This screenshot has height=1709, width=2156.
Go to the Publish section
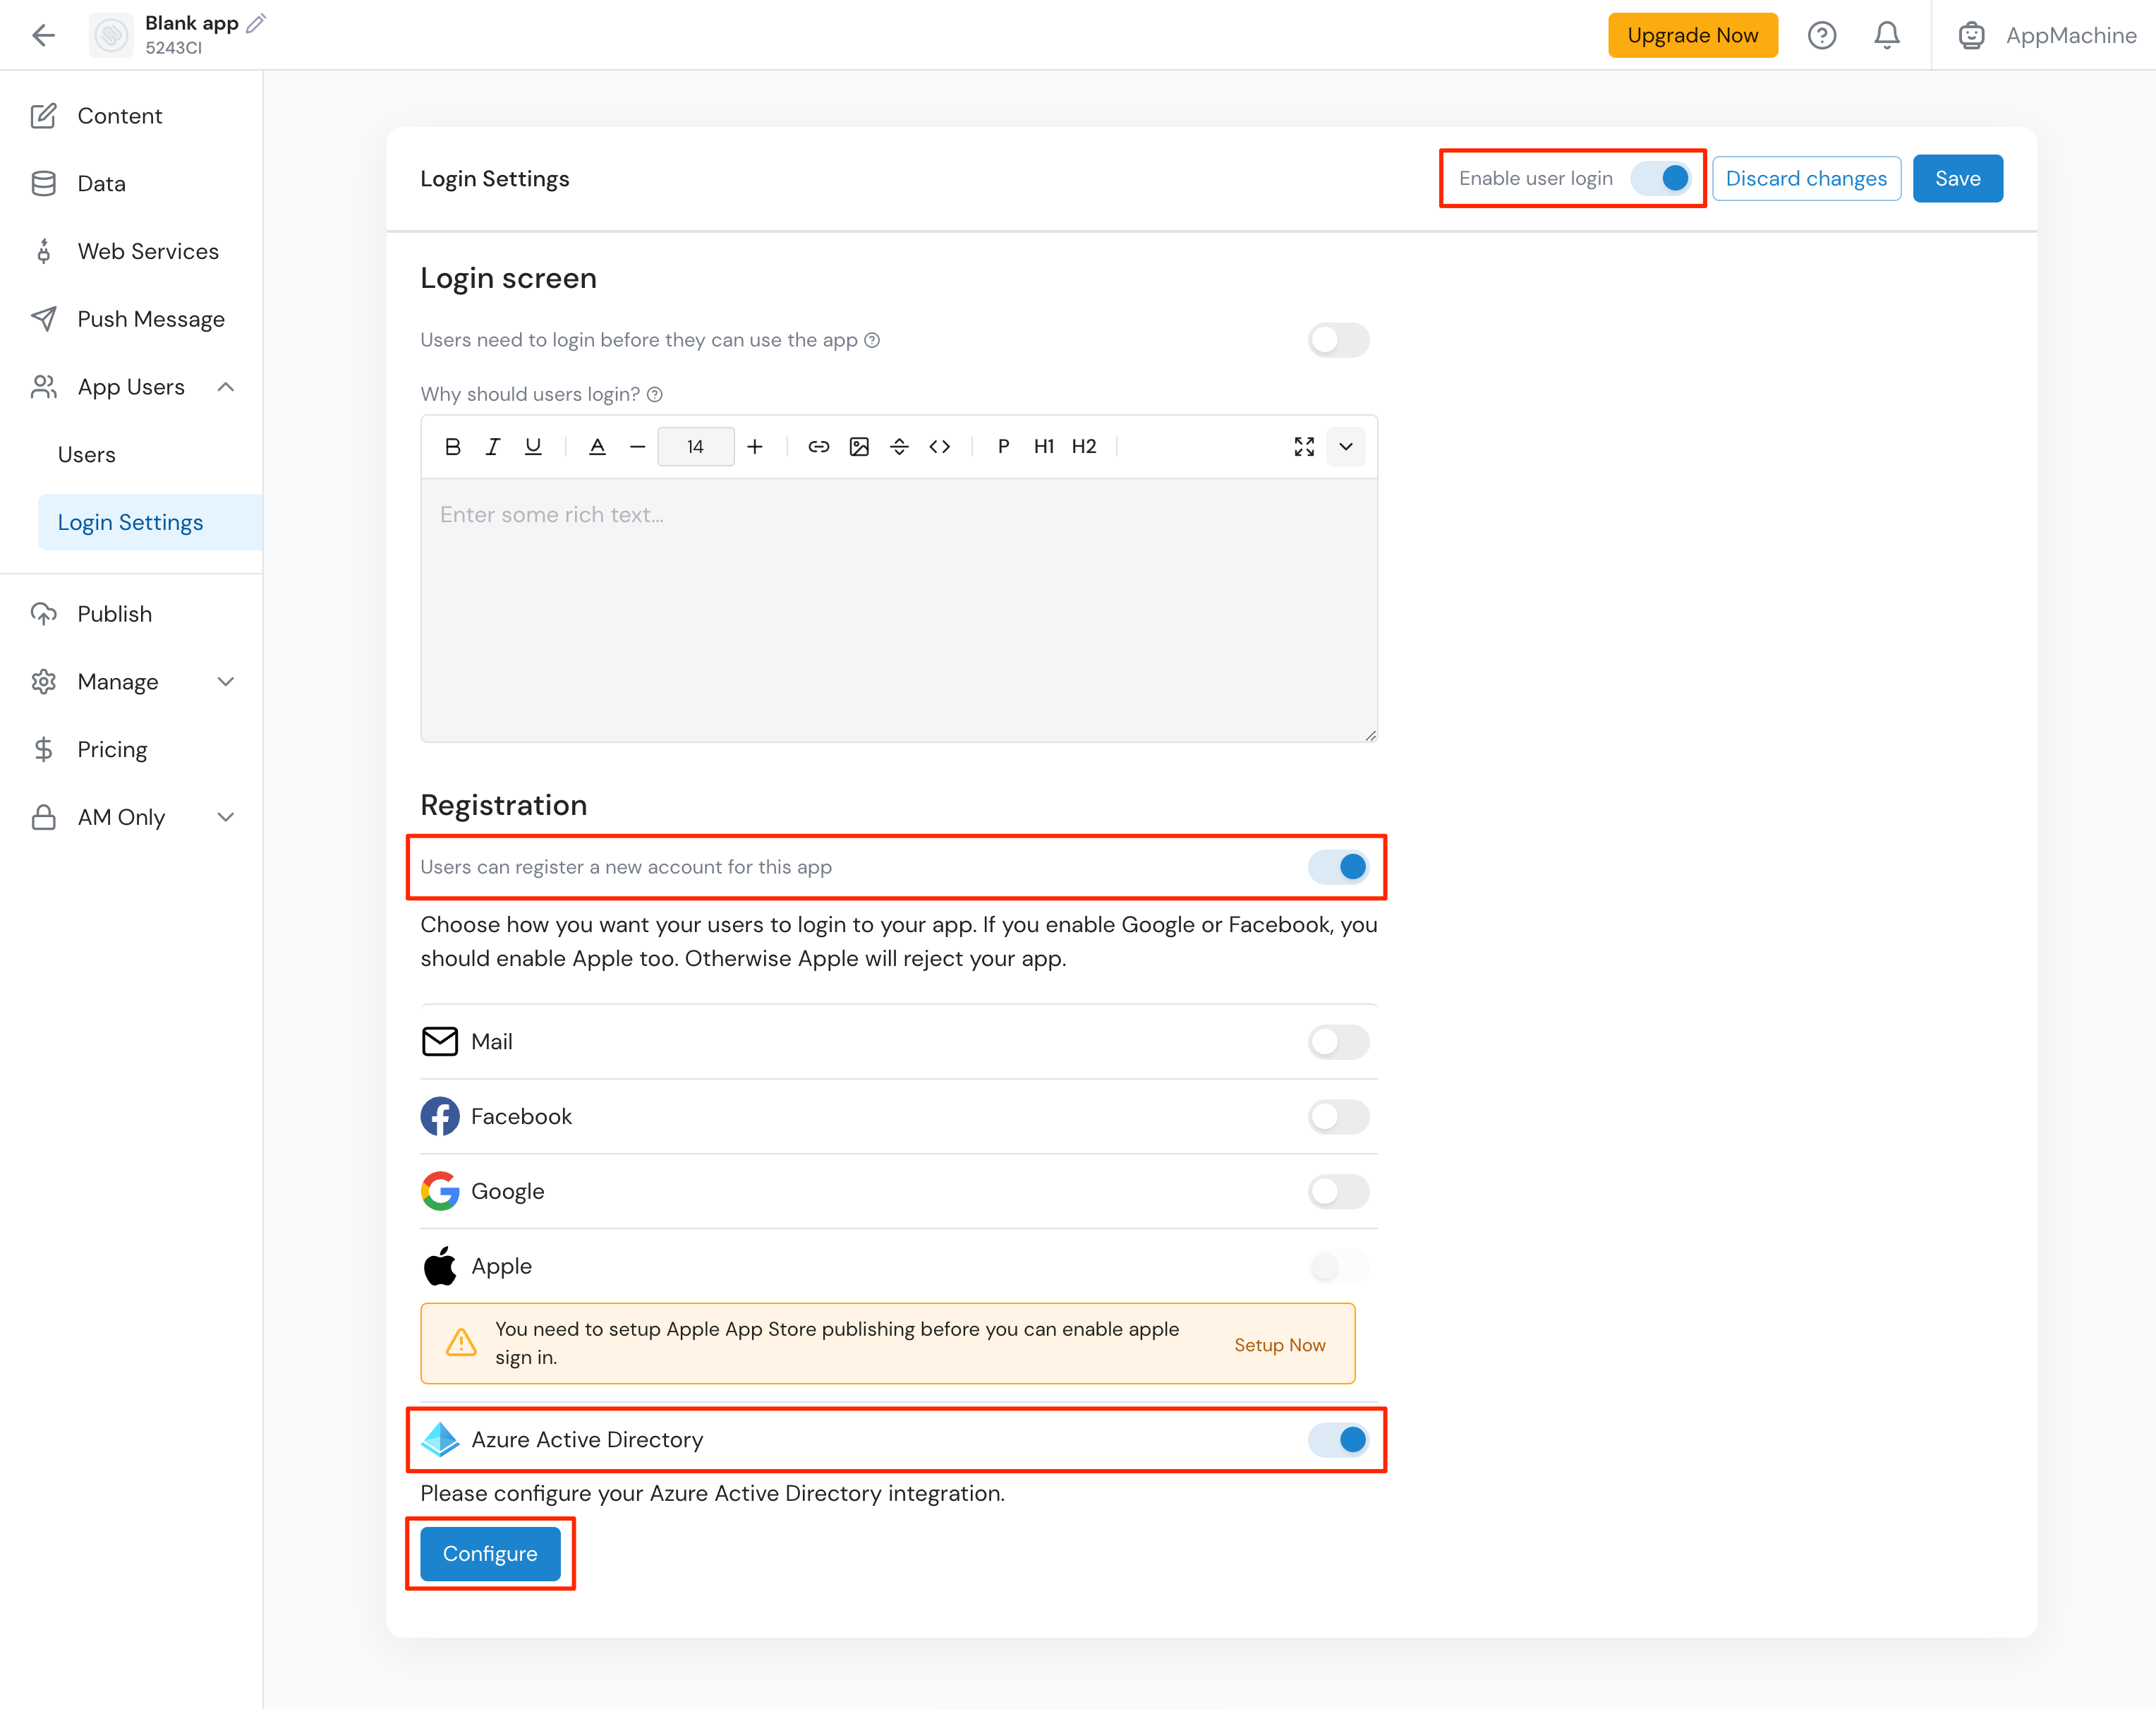(115, 614)
